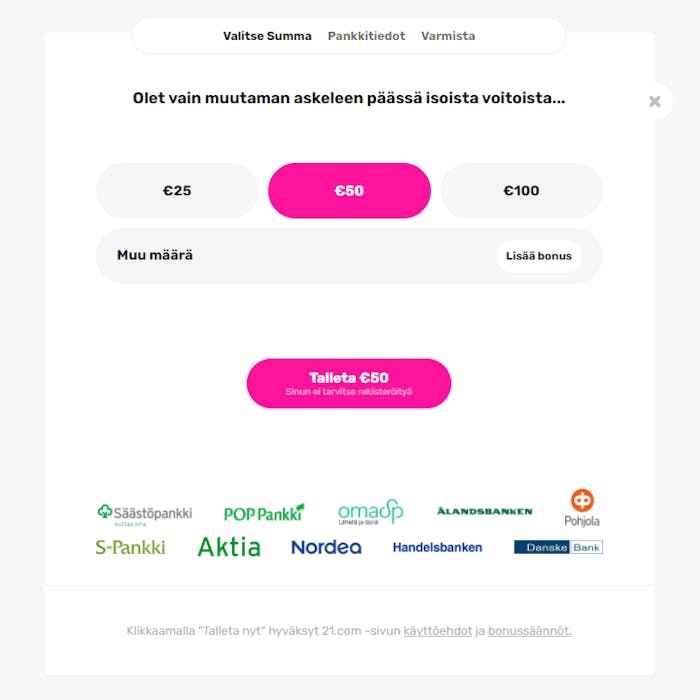
Task: Select the €50 deposit amount
Action: tap(349, 191)
